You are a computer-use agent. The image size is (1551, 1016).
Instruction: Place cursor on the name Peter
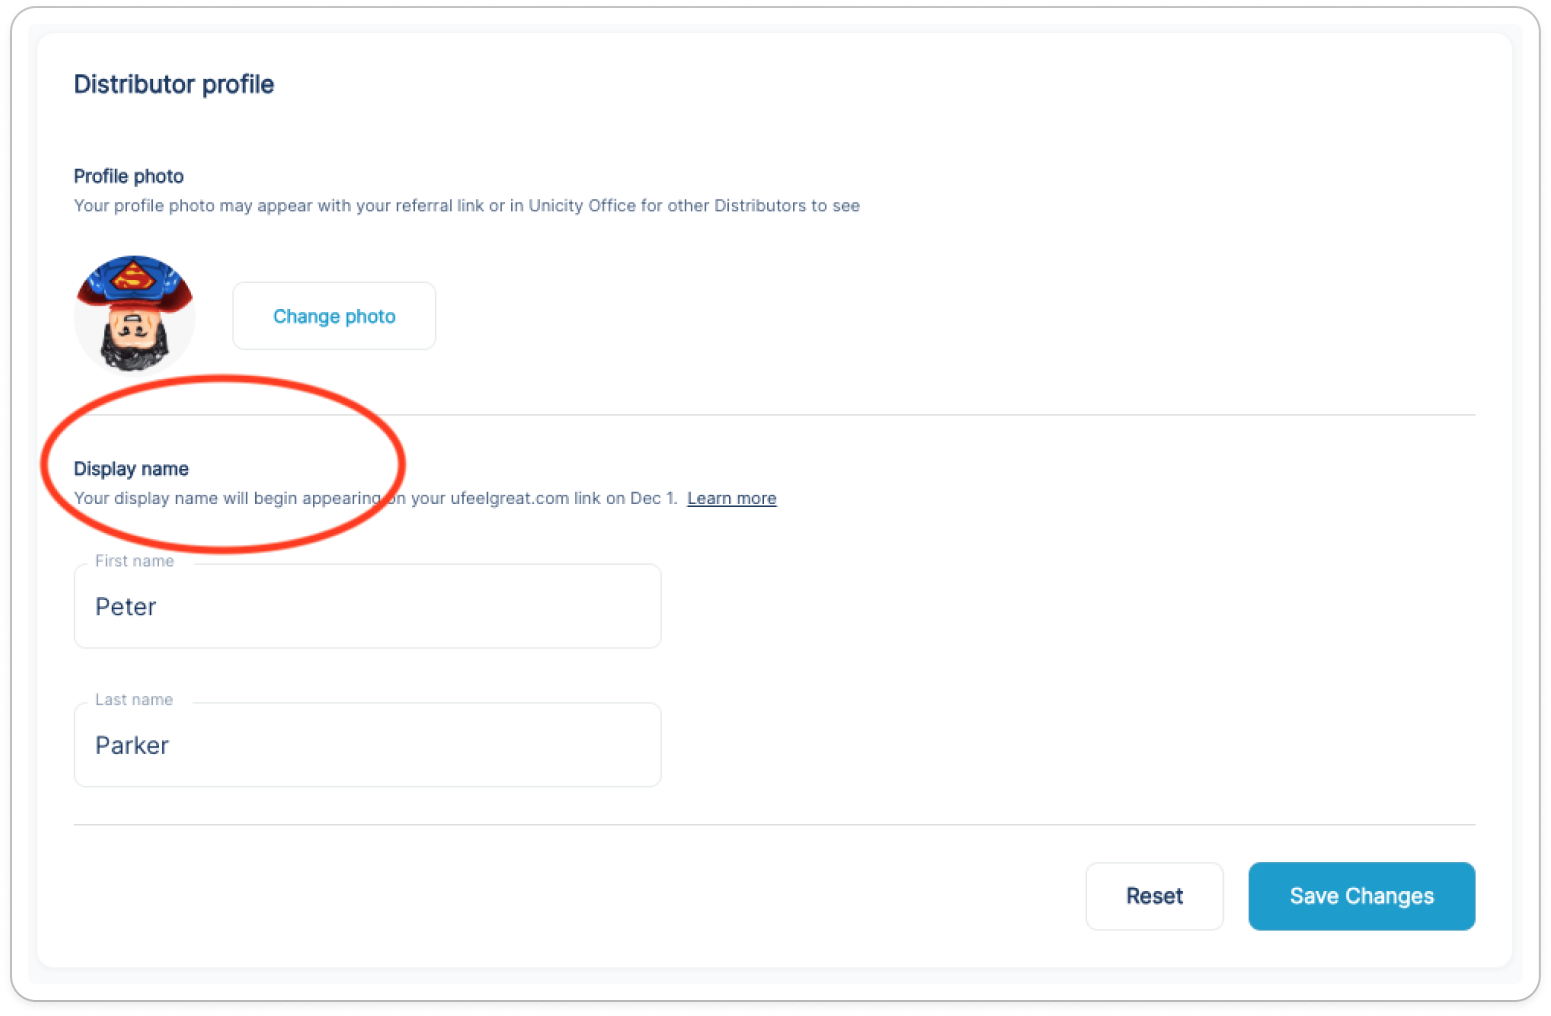(x=126, y=607)
